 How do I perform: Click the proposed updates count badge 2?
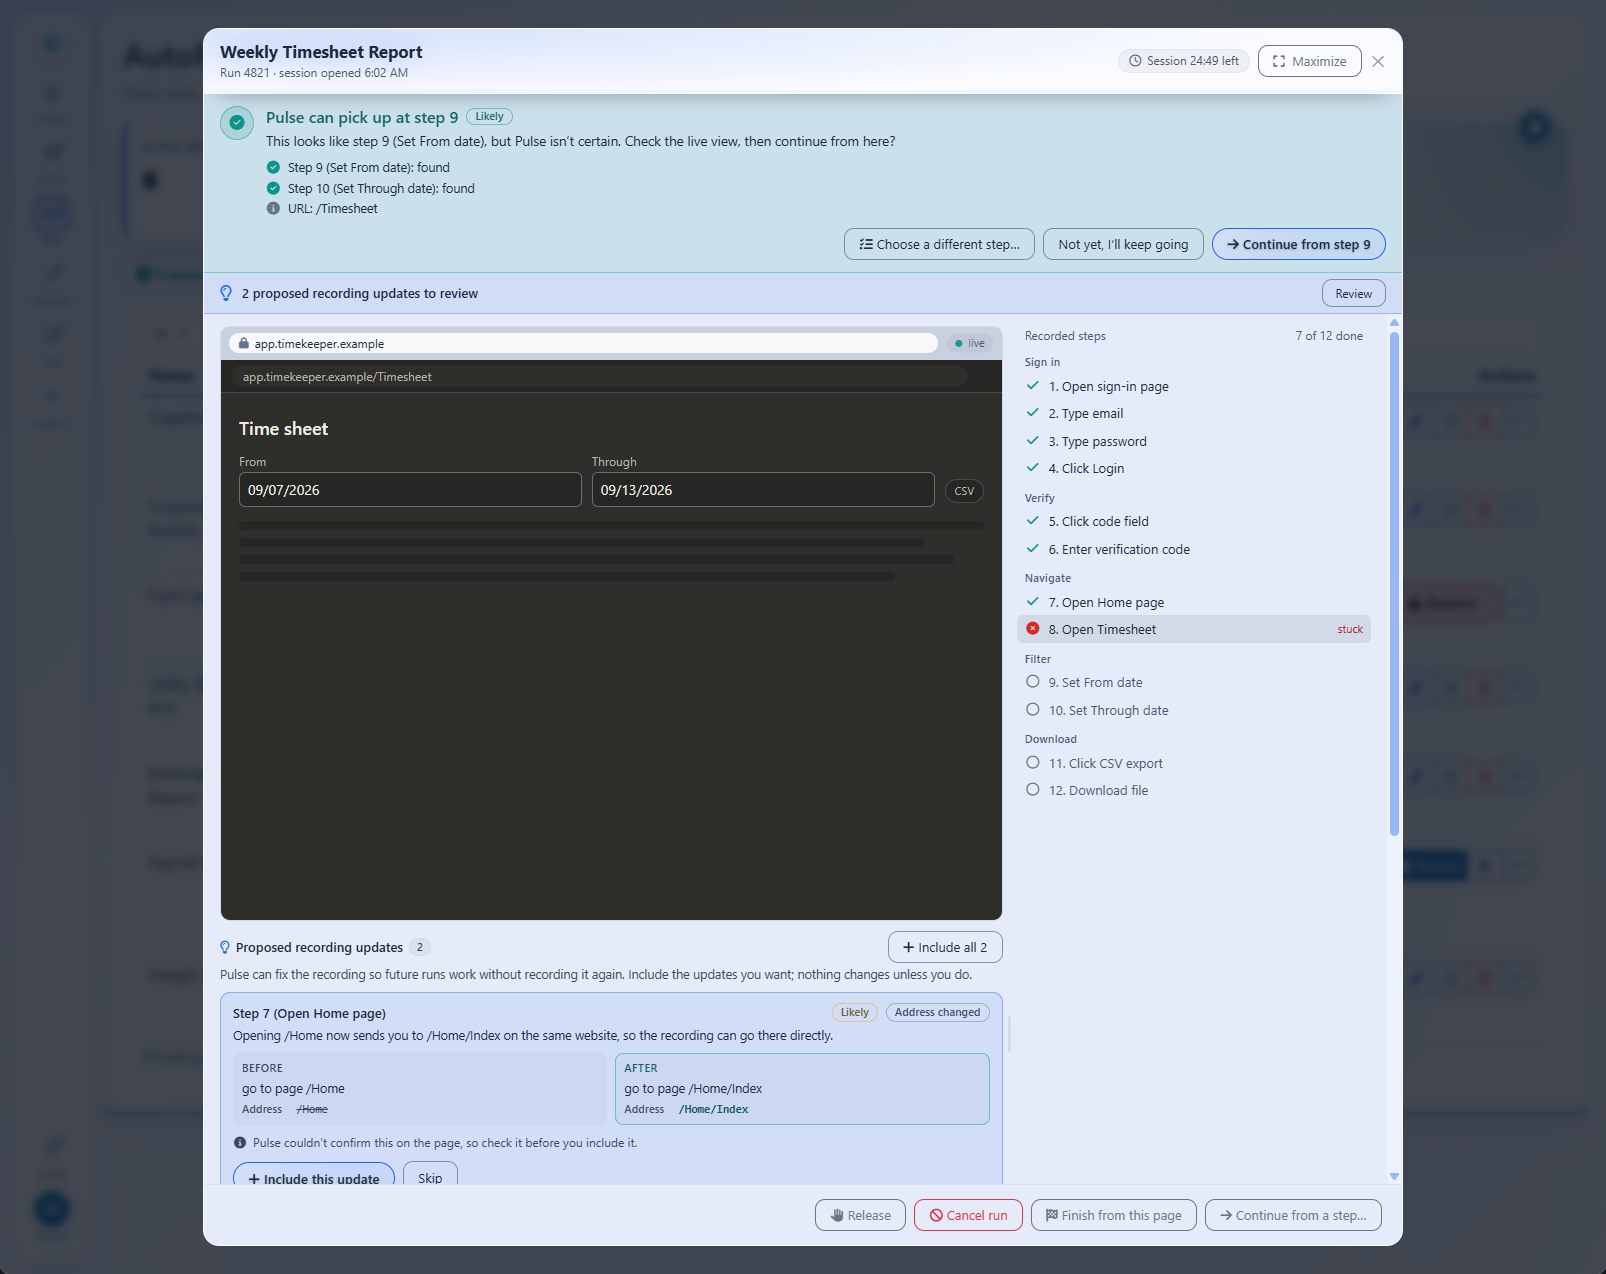(x=420, y=947)
